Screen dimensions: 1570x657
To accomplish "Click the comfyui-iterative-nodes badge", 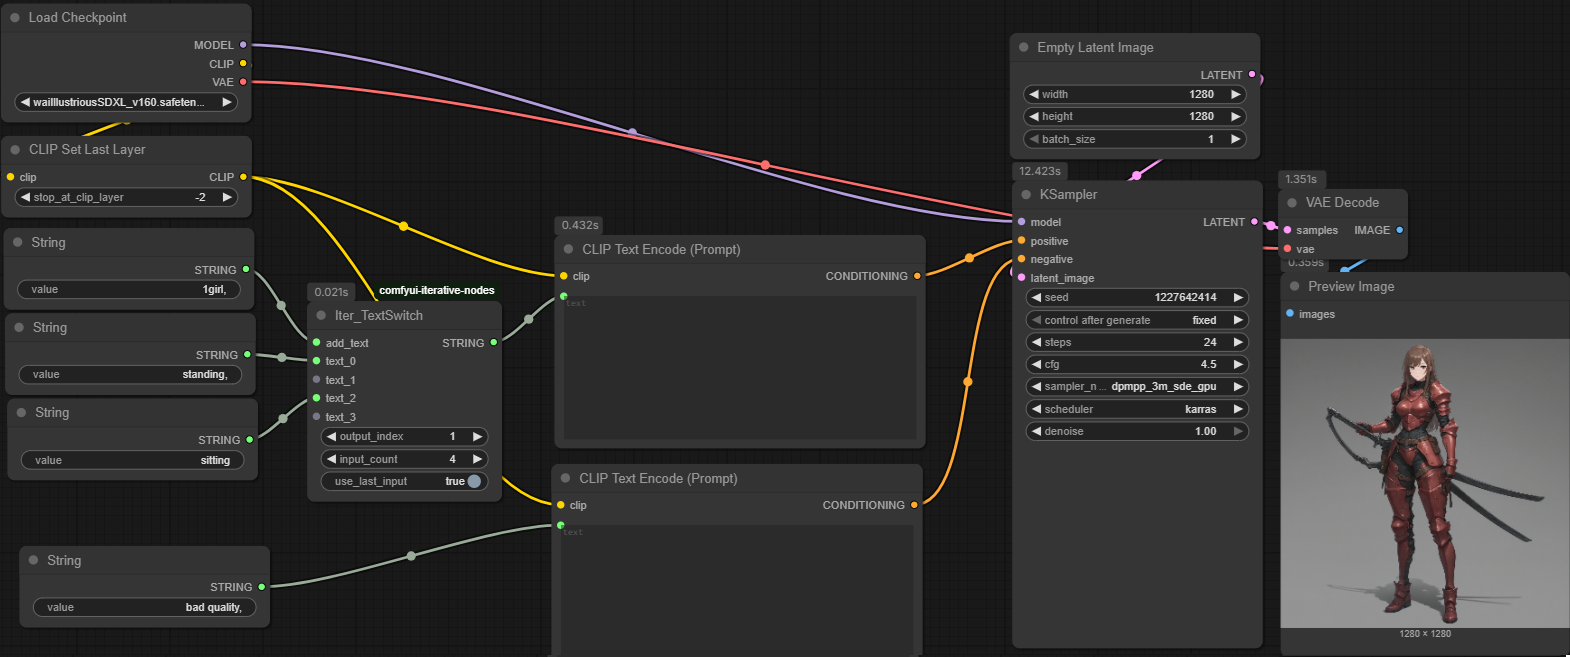I will (x=437, y=290).
